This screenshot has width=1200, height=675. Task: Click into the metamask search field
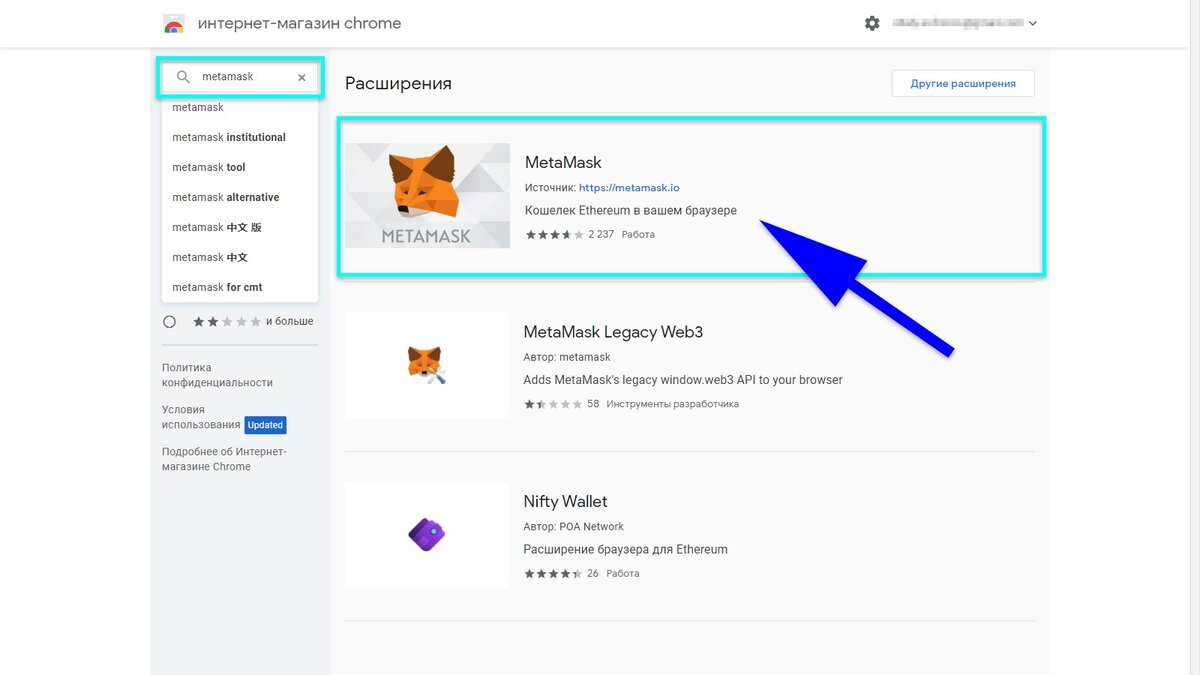(240, 77)
